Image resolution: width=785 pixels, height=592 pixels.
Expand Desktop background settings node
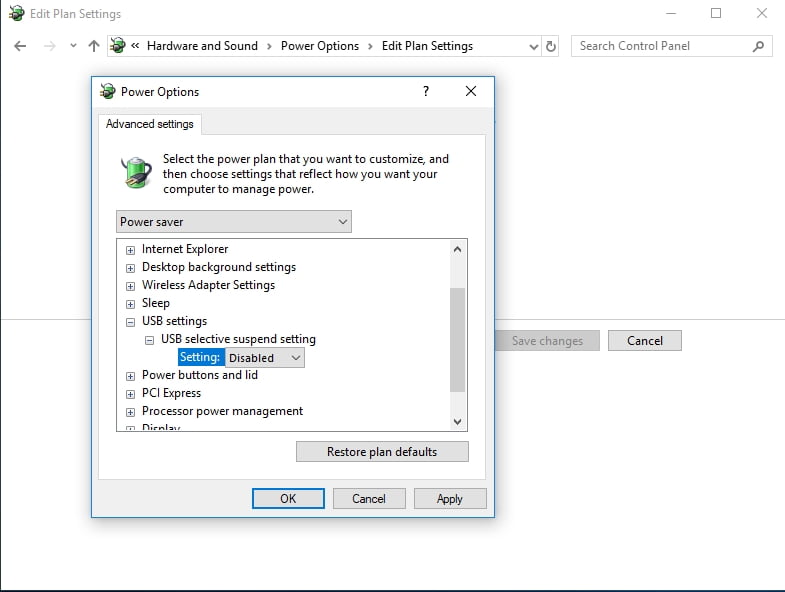[x=130, y=268]
